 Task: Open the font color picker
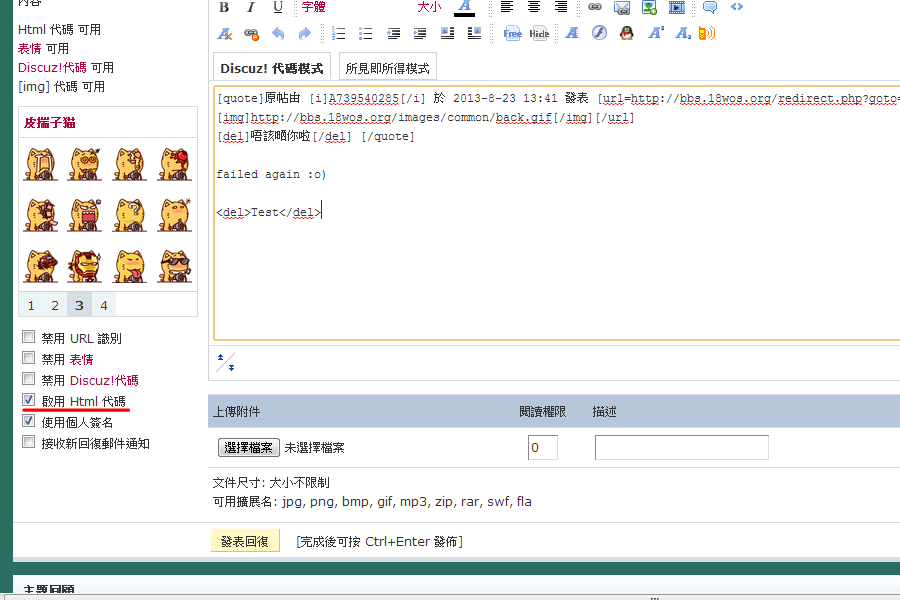pyautogui.click(x=464, y=8)
